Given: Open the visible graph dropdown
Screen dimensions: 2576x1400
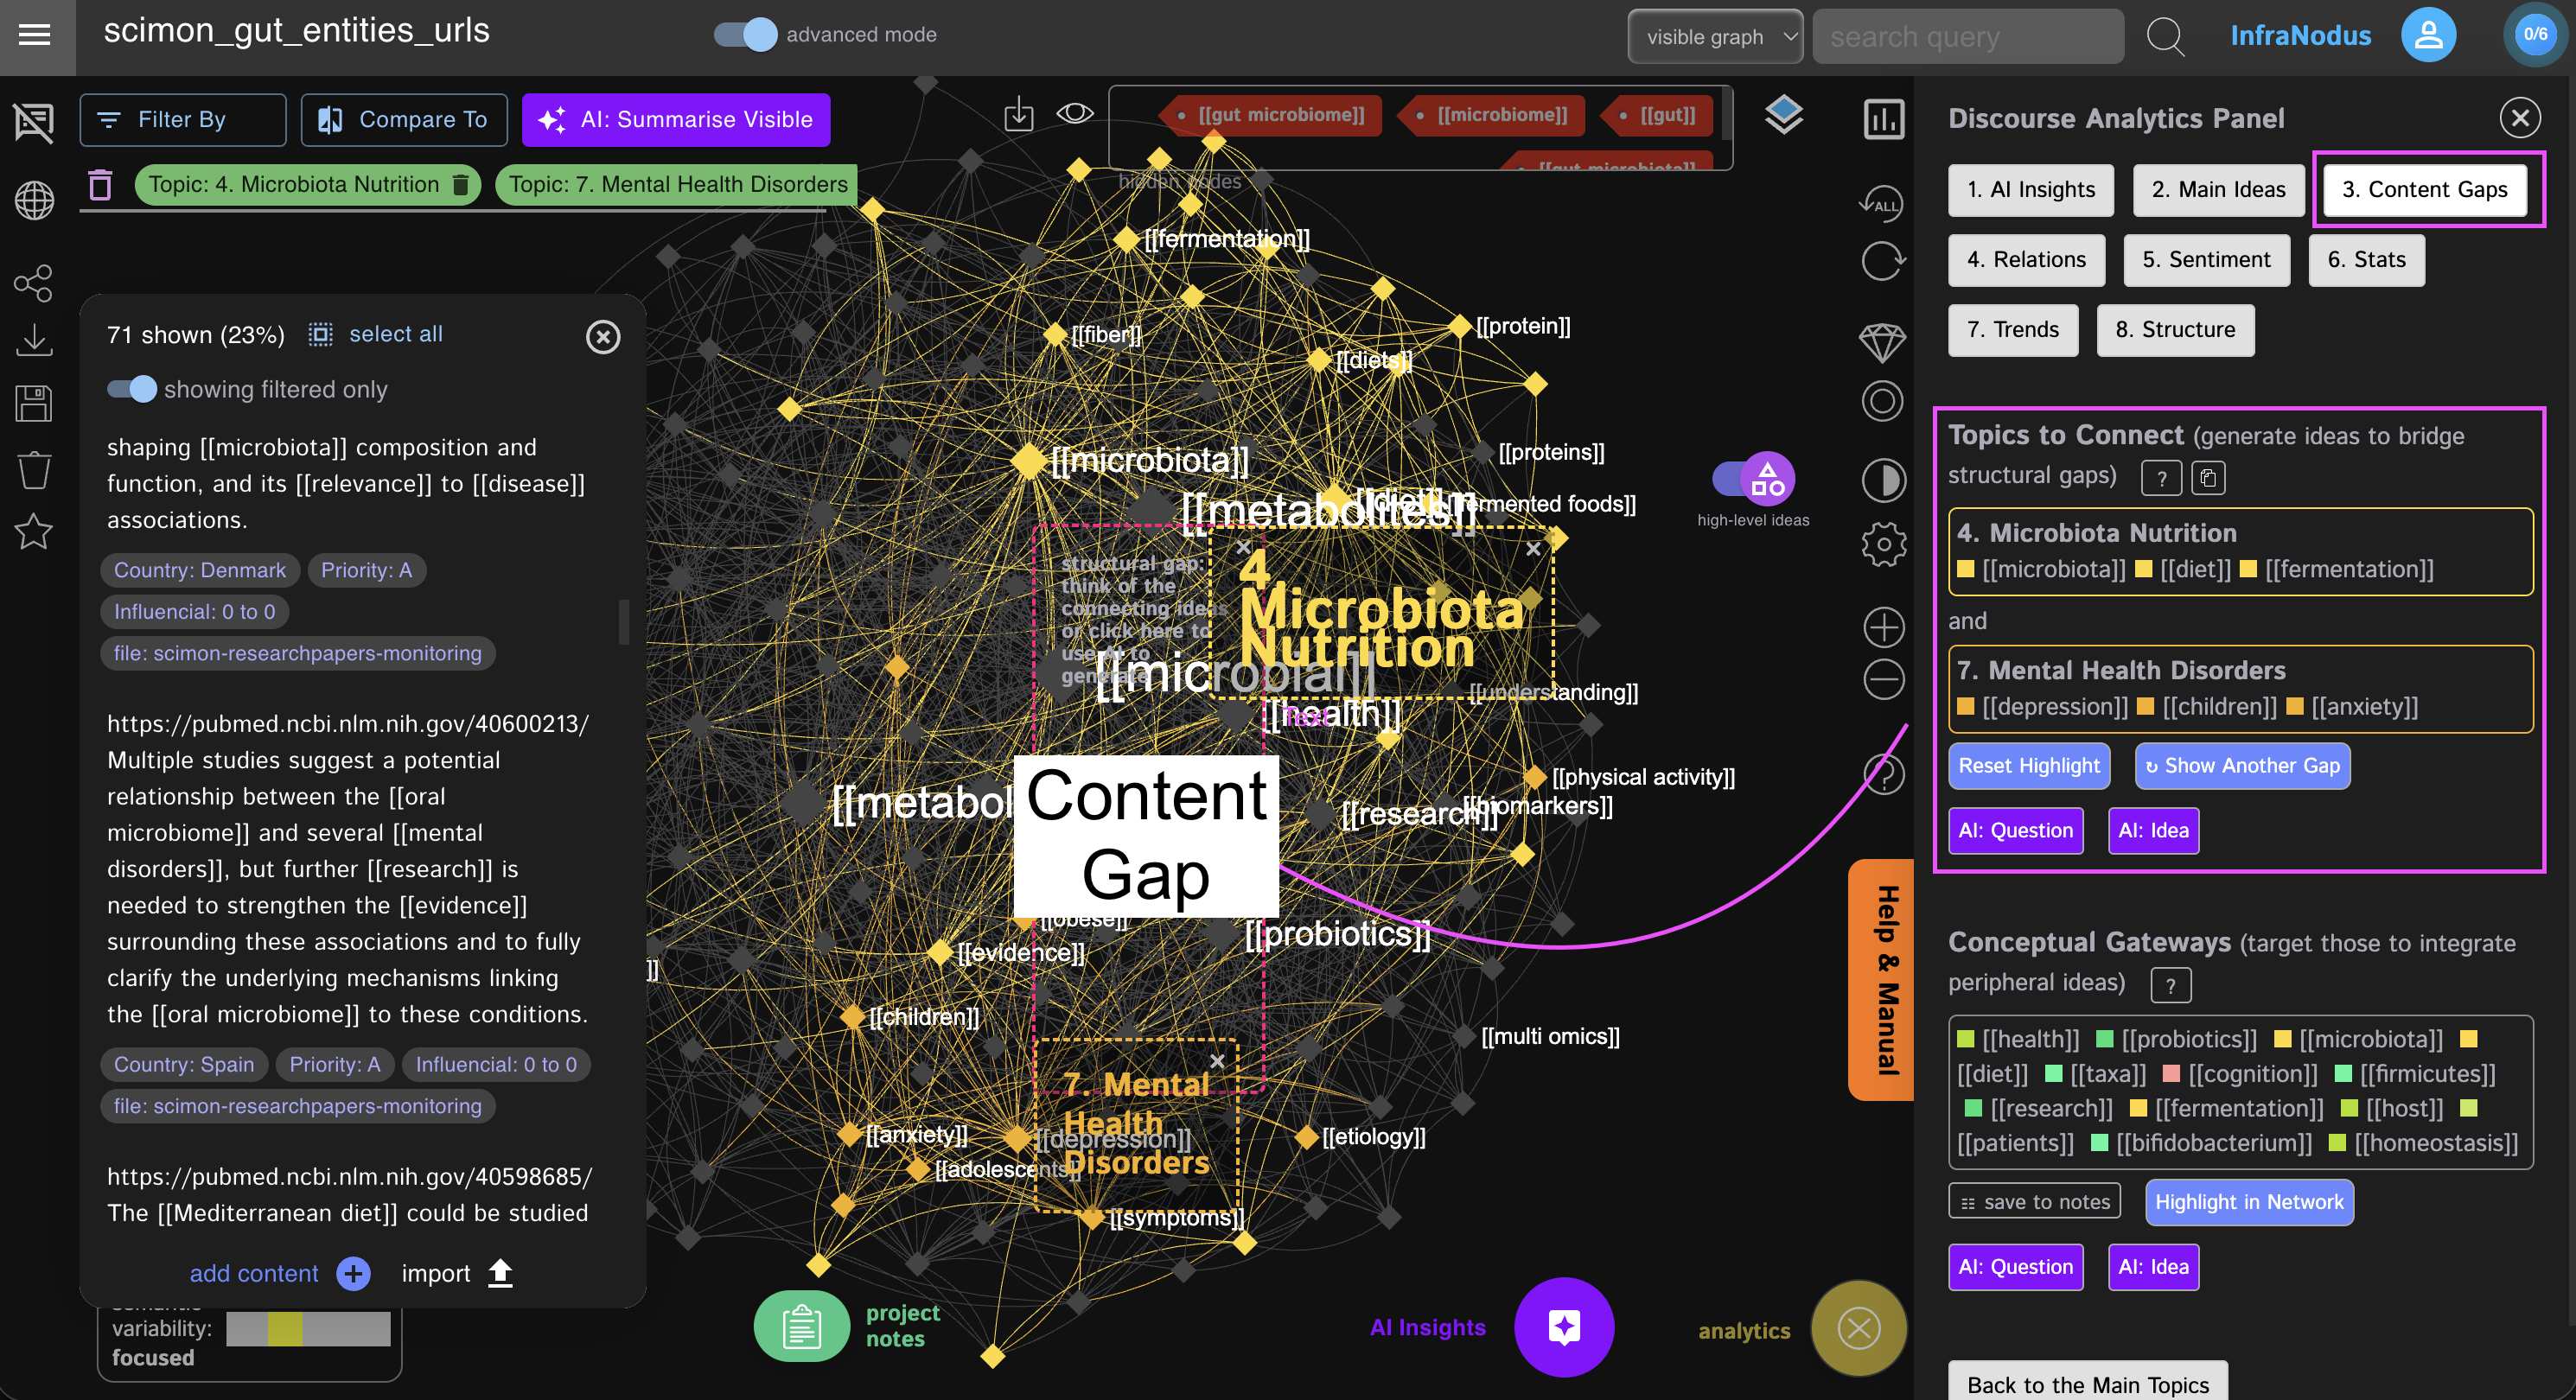Looking at the screenshot, I should point(1714,37).
